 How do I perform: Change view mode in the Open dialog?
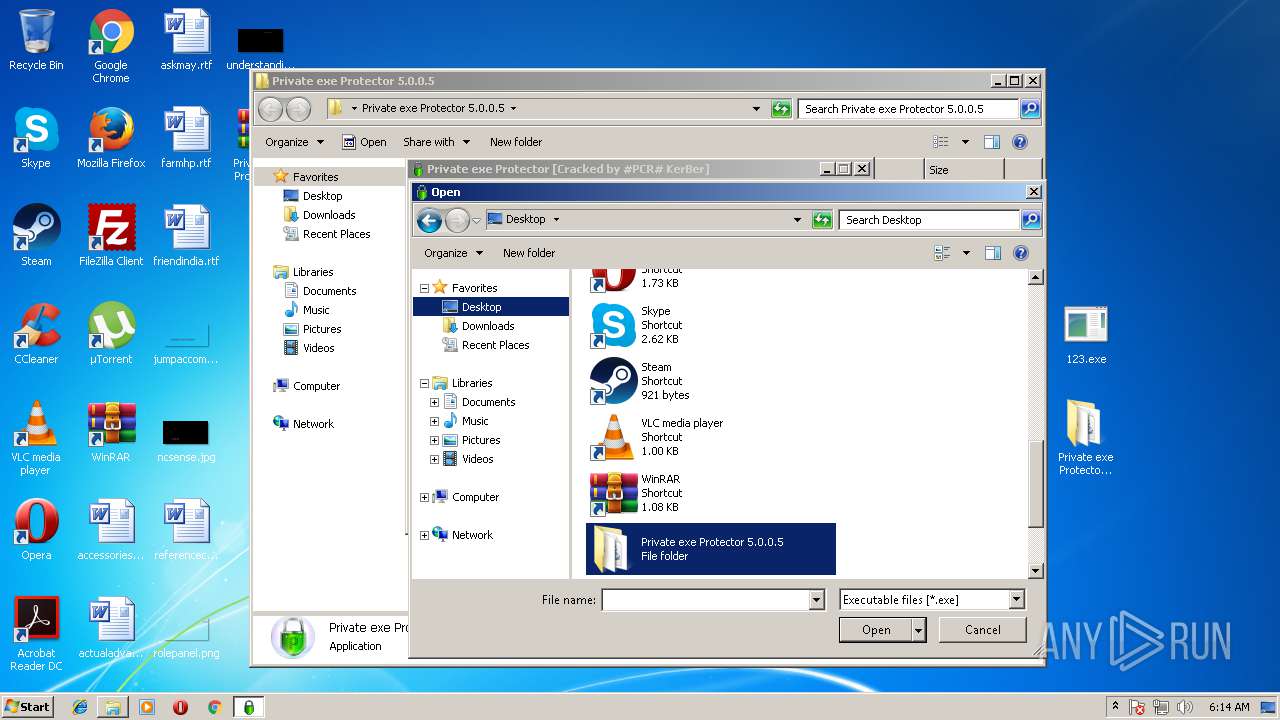point(942,253)
